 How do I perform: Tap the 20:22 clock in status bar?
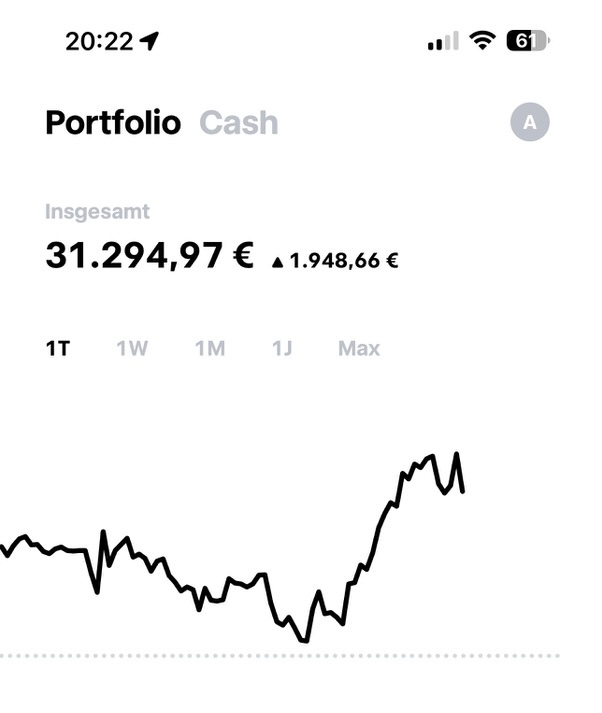point(98,41)
